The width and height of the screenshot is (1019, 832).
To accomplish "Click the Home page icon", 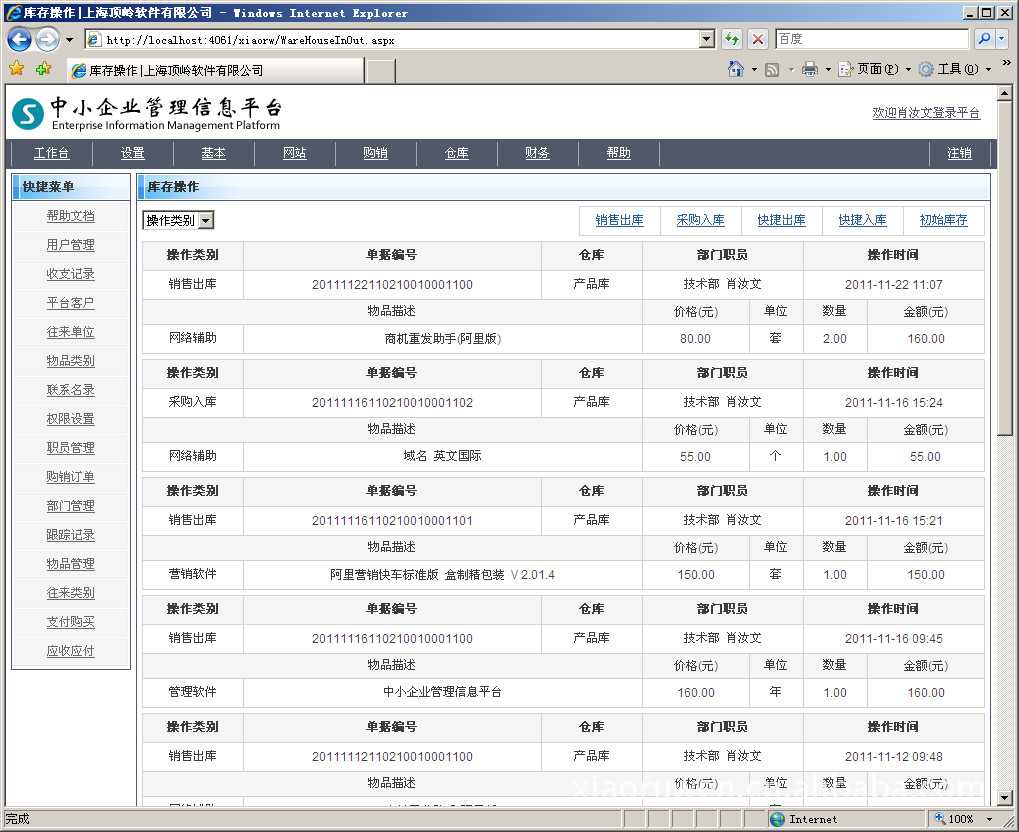I will [736, 69].
